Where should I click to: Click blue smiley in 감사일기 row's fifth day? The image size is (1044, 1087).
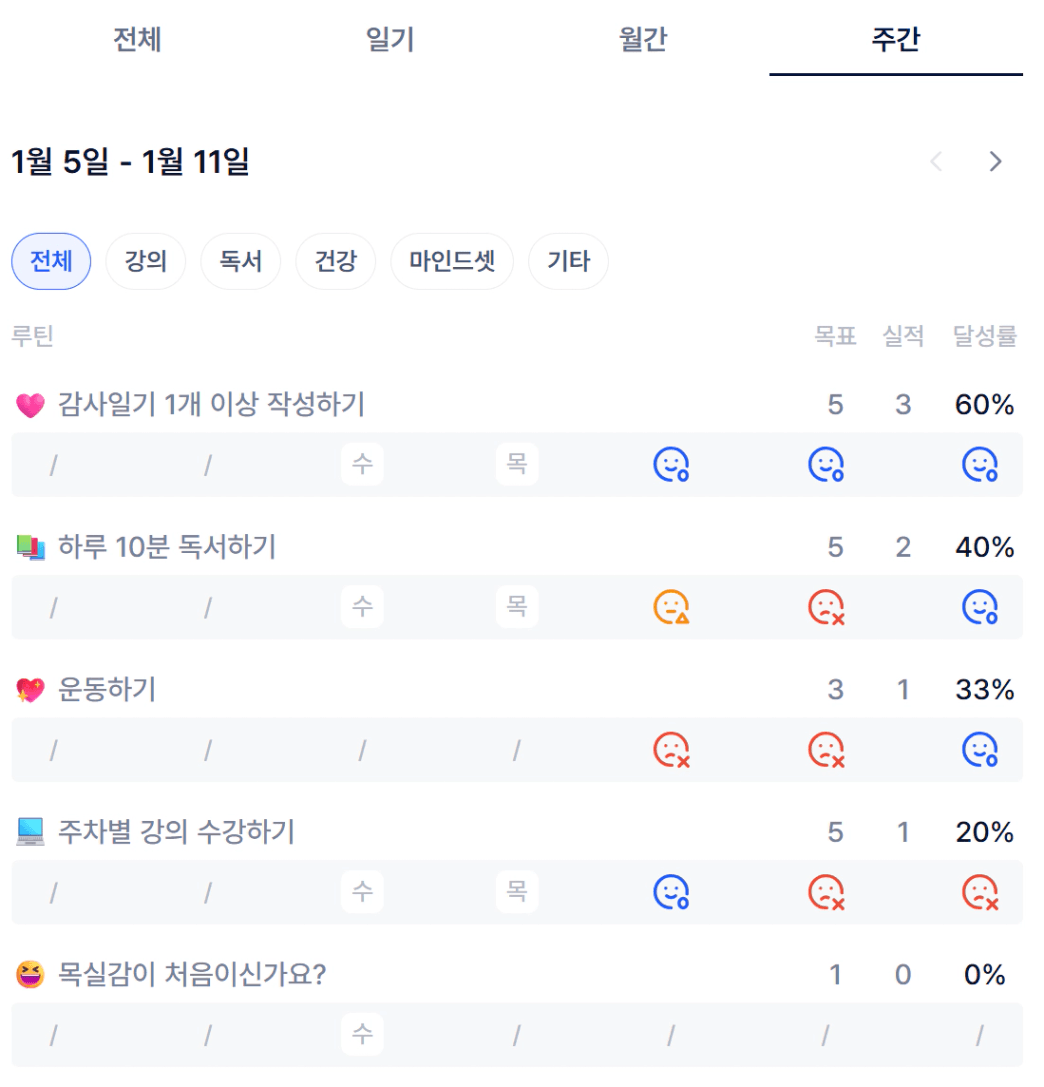tap(671, 464)
